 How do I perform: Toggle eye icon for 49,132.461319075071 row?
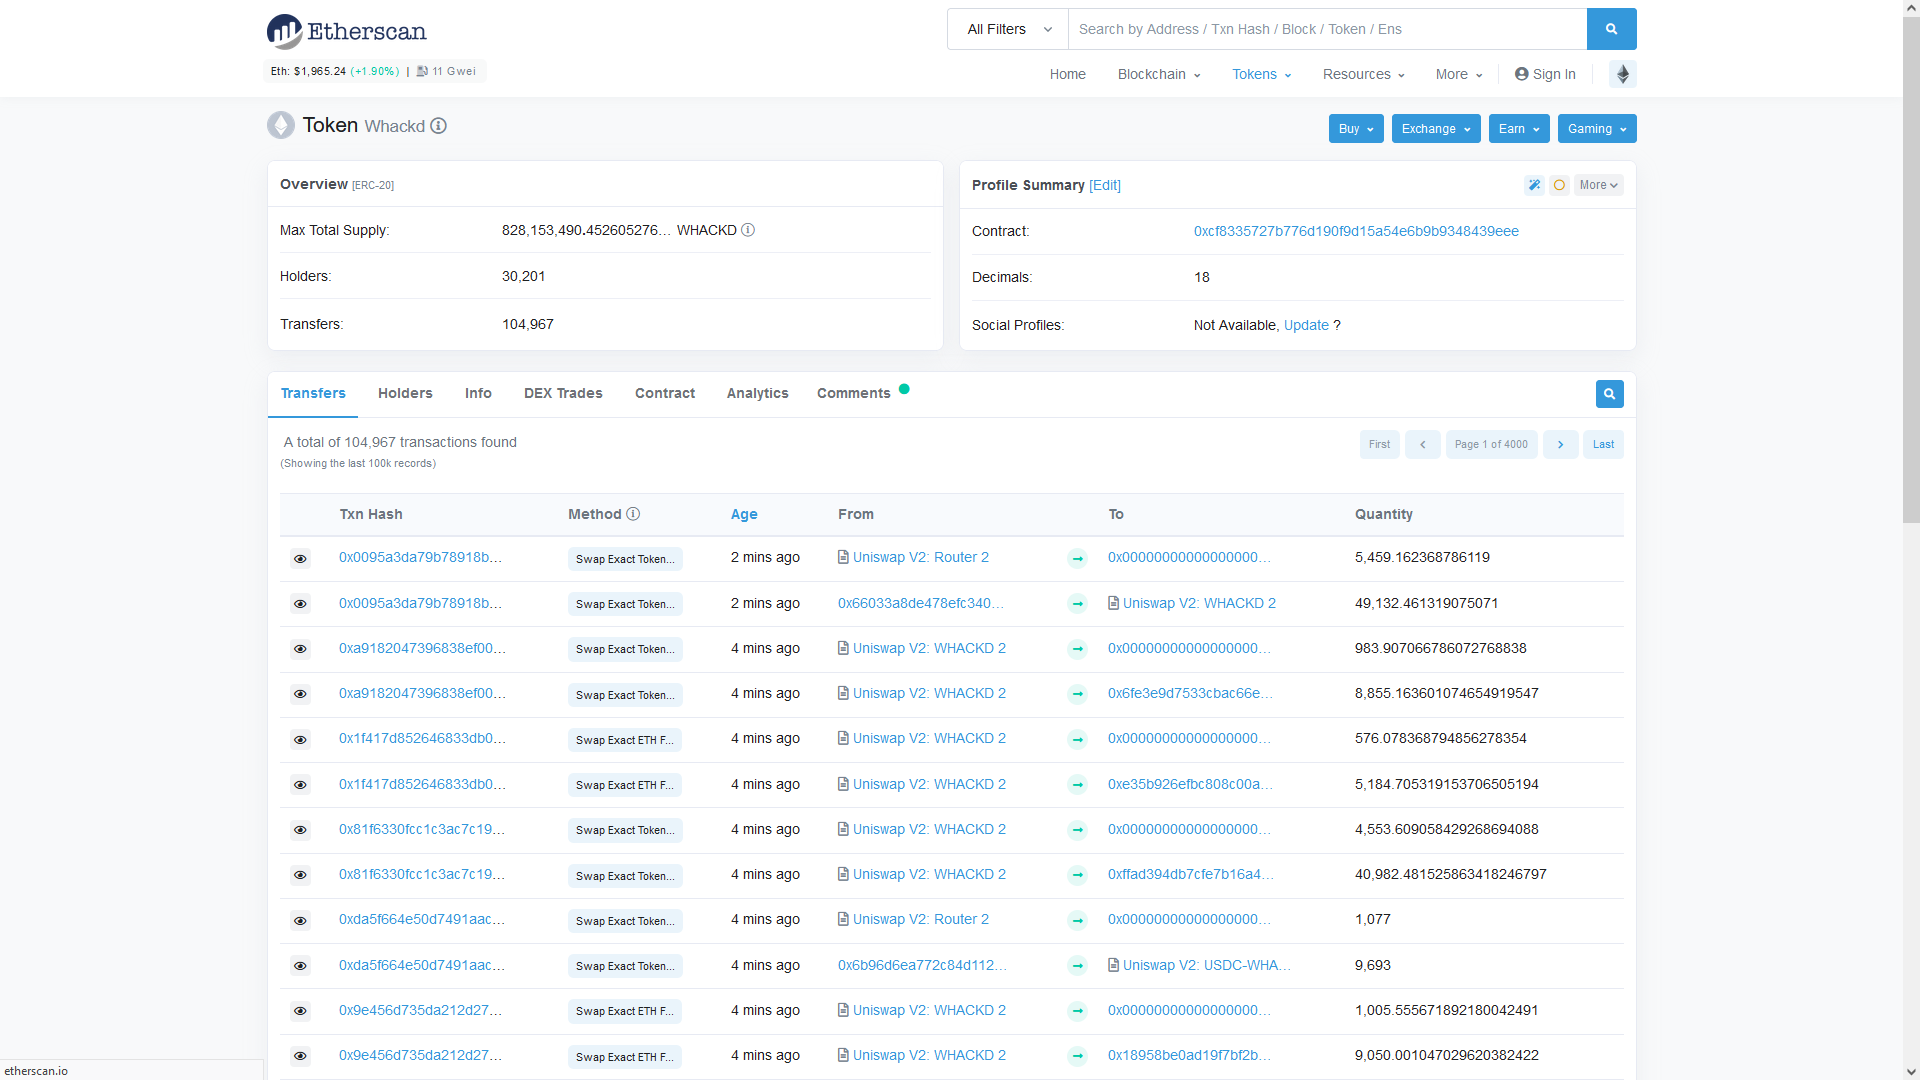[x=300, y=604]
